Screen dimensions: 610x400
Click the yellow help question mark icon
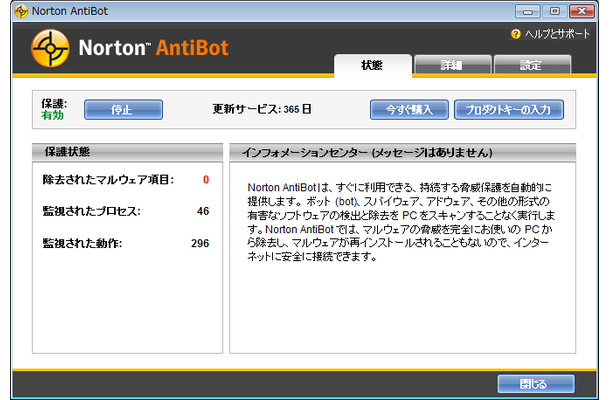pyautogui.click(x=515, y=34)
